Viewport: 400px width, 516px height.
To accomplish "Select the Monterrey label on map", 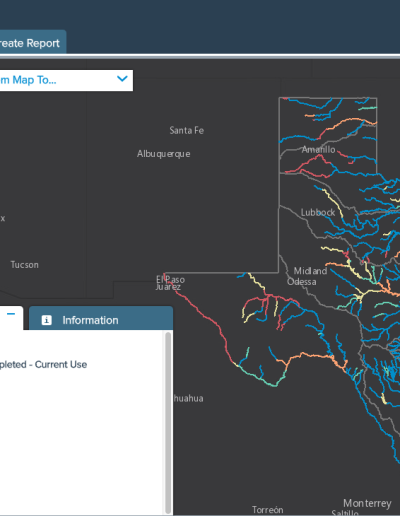I will point(367,503).
